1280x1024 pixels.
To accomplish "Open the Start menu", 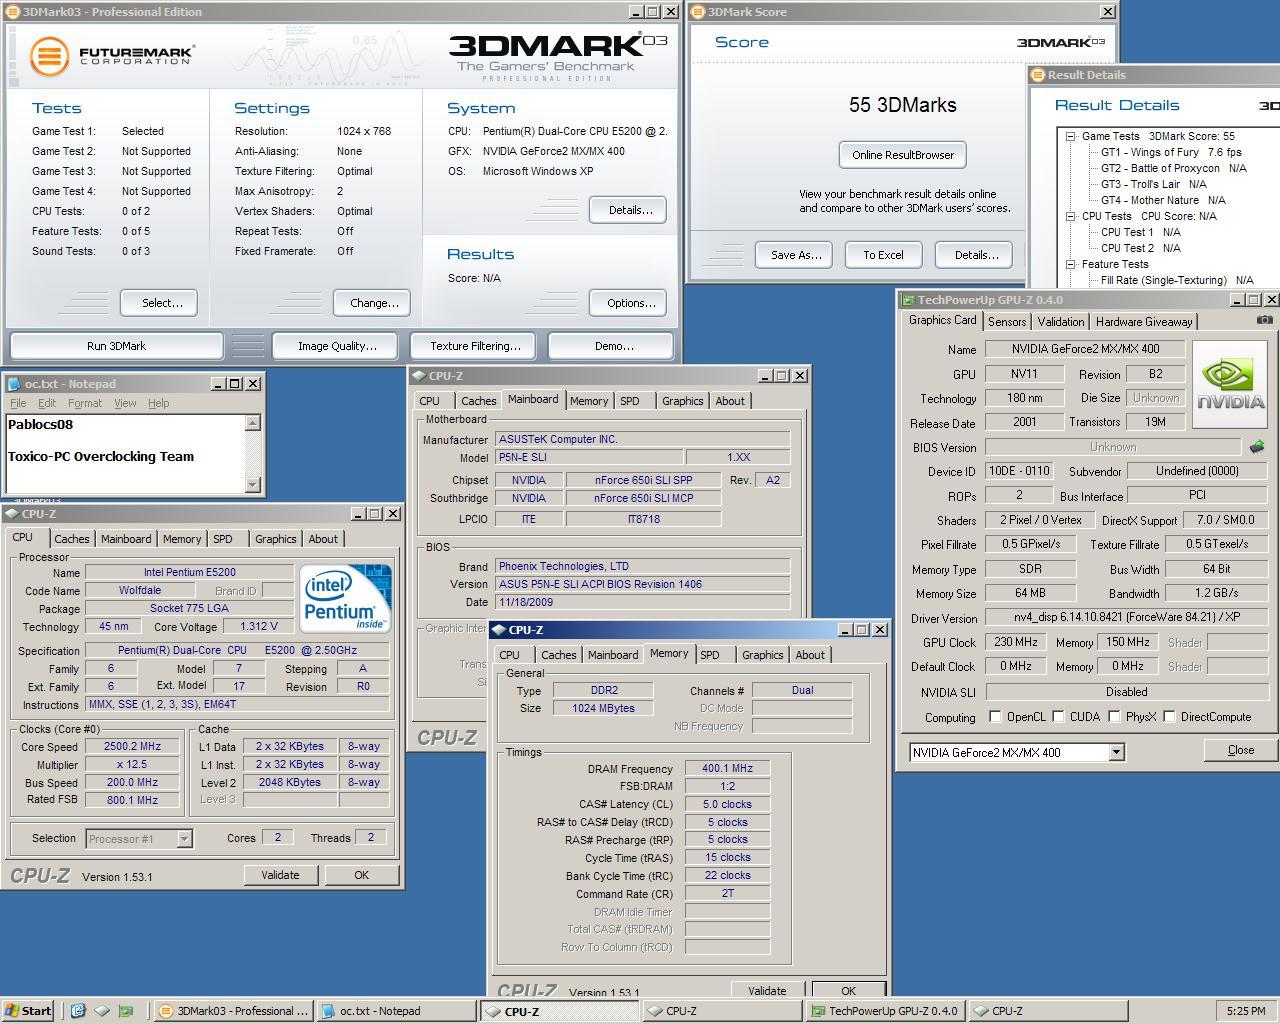I will (x=28, y=1011).
